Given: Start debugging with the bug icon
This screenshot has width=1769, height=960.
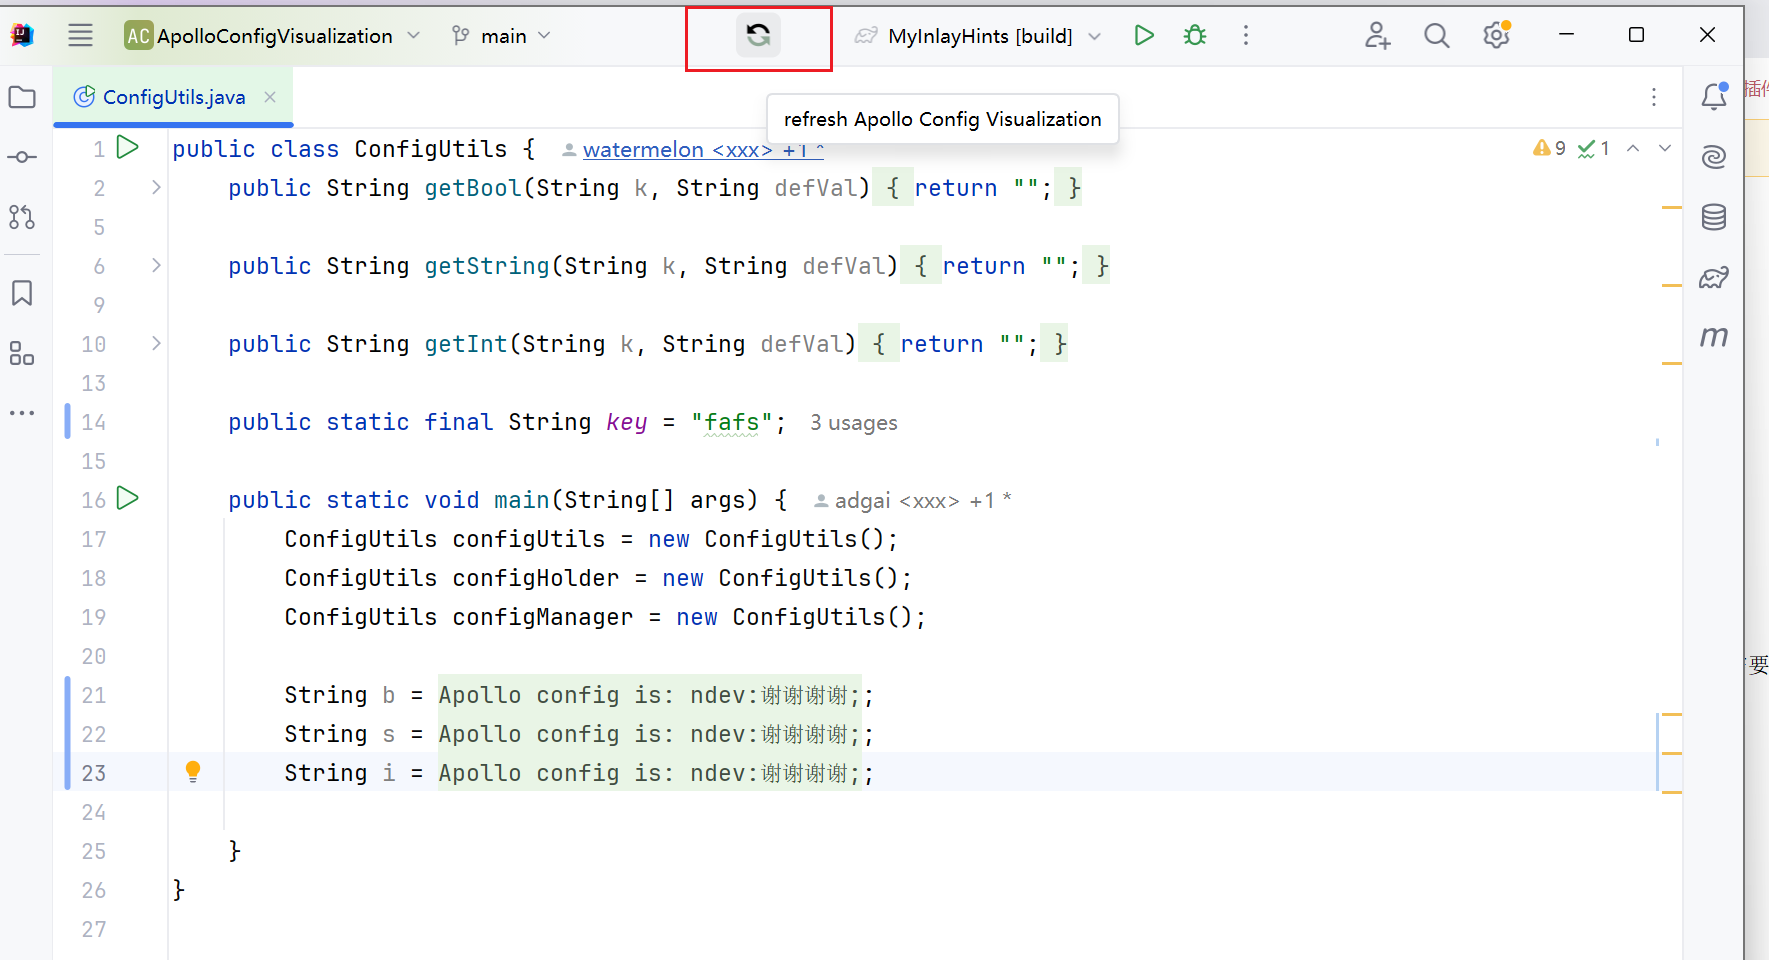Looking at the screenshot, I should [1195, 36].
